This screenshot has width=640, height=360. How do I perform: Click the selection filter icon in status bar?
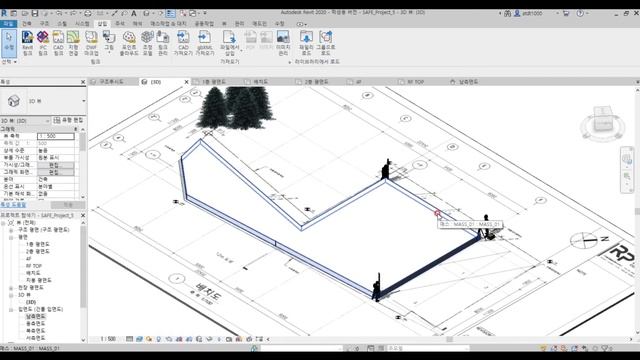pyautogui.click(x=605, y=349)
